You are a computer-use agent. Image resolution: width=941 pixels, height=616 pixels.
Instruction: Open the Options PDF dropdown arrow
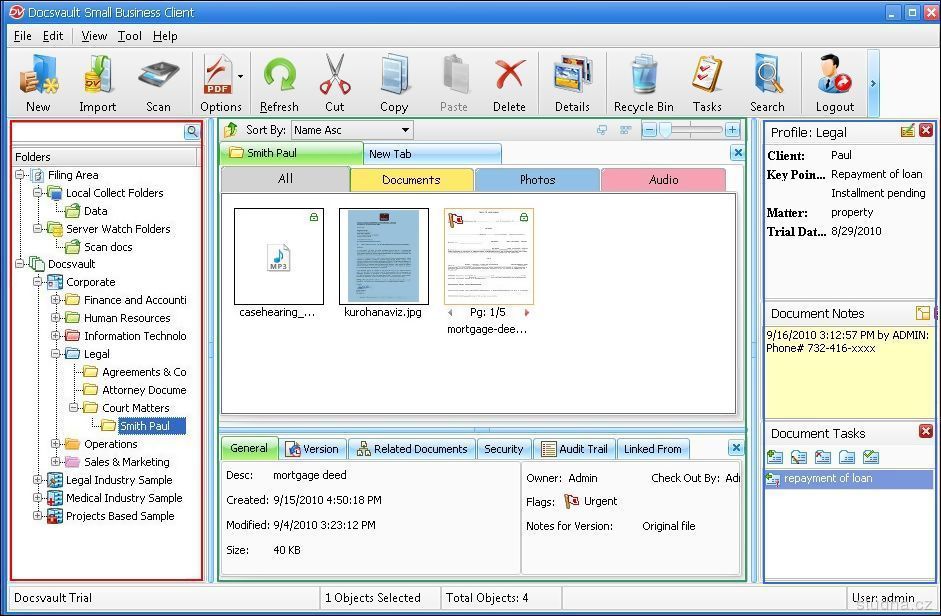[x=241, y=76]
